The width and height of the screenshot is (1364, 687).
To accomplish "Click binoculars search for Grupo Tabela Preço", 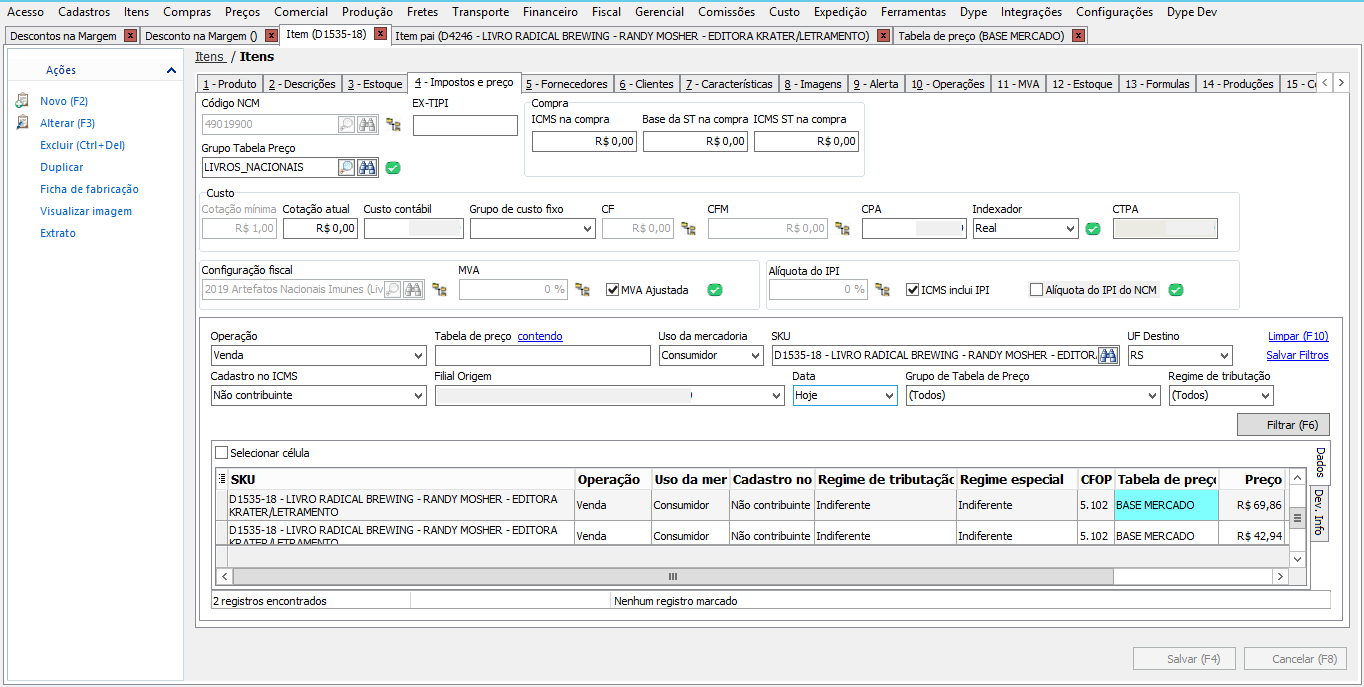I will tap(367, 167).
